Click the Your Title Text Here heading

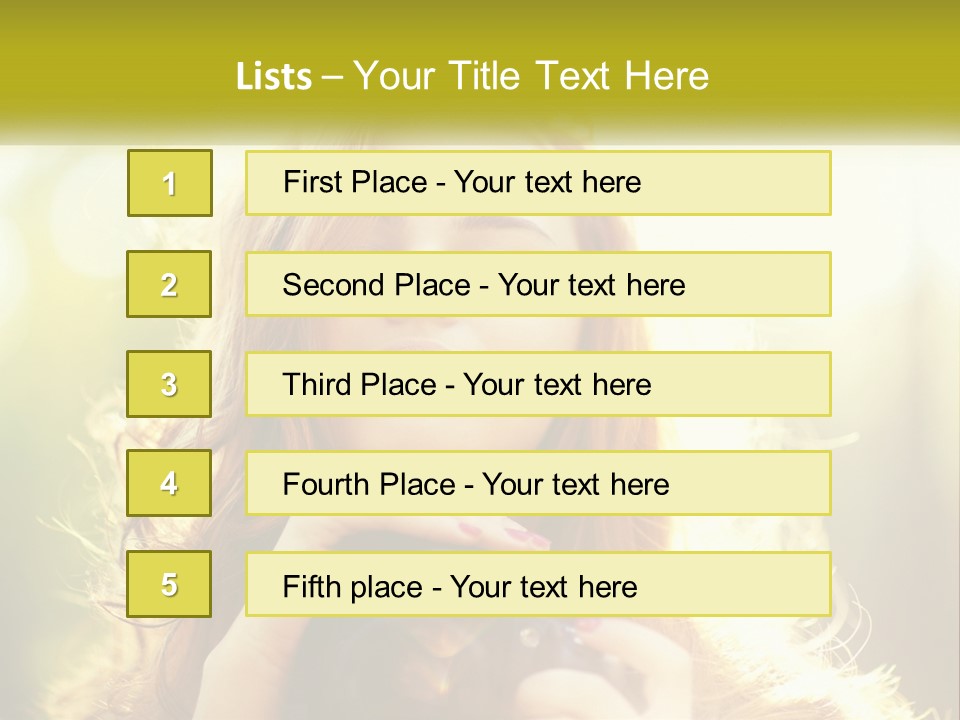pyautogui.click(x=531, y=76)
